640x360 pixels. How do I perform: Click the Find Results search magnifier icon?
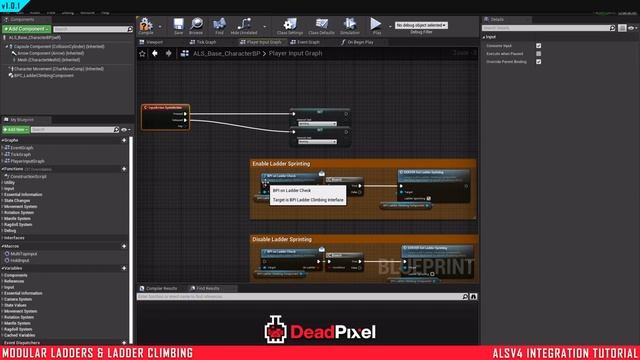coord(465,297)
